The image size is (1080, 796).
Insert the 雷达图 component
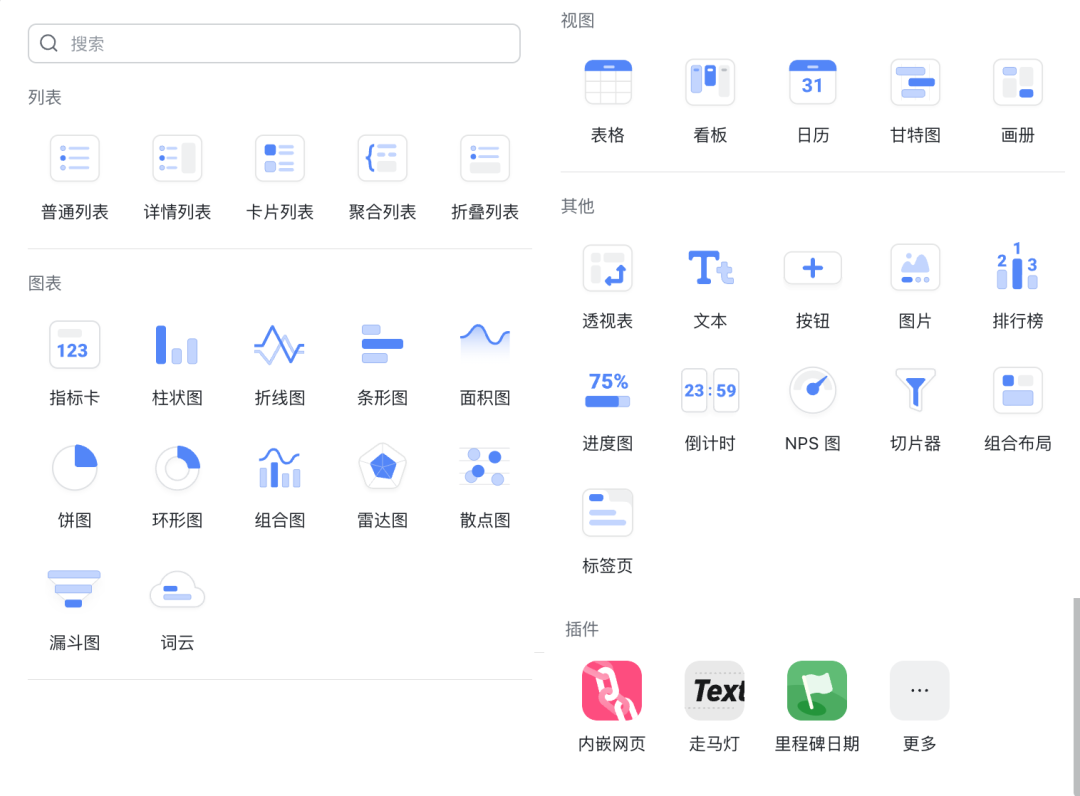point(382,466)
